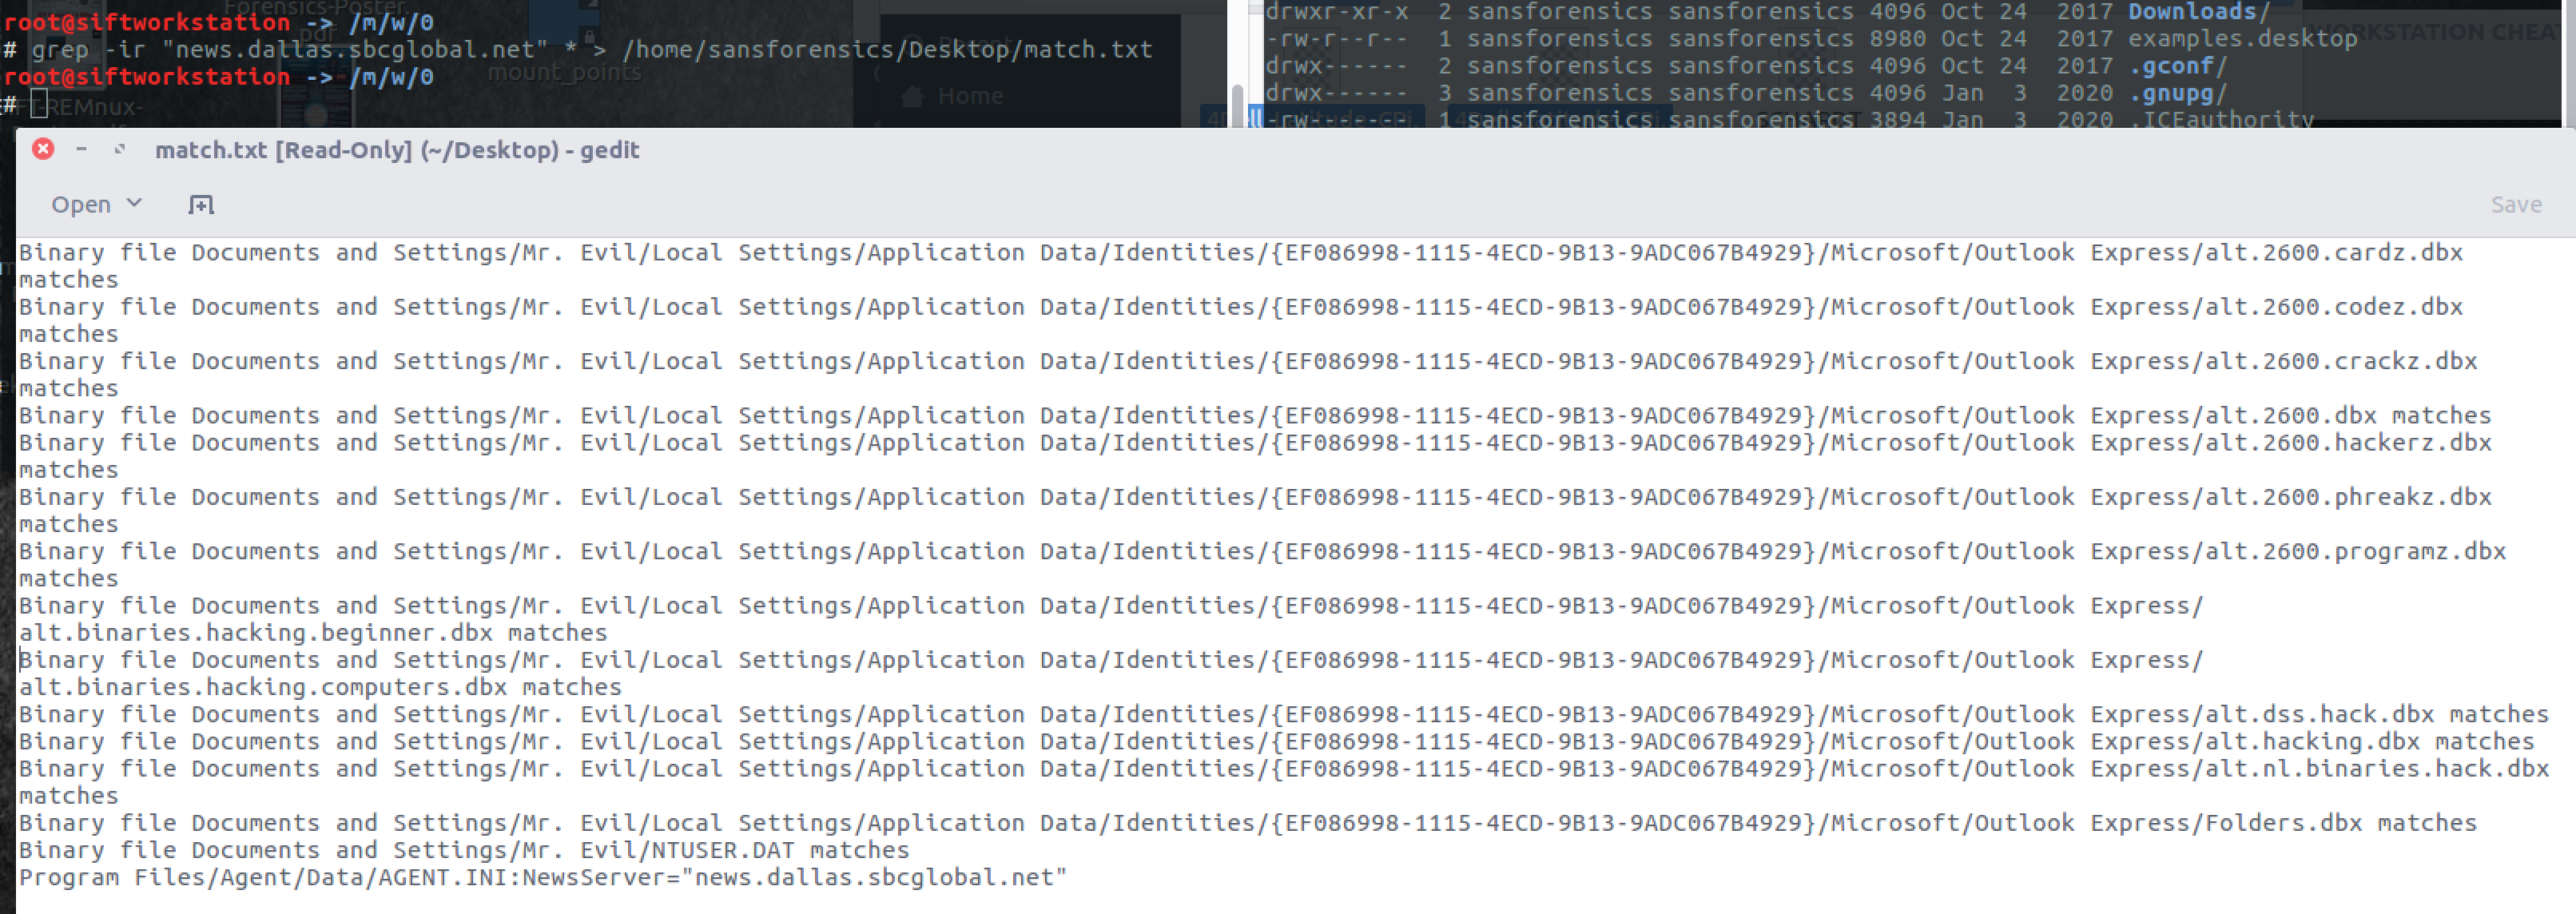Image resolution: width=2576 pixels, height=914 pixels.
Task: Click the .gnupg/ entry in listing
Action: pos(2176,93)
